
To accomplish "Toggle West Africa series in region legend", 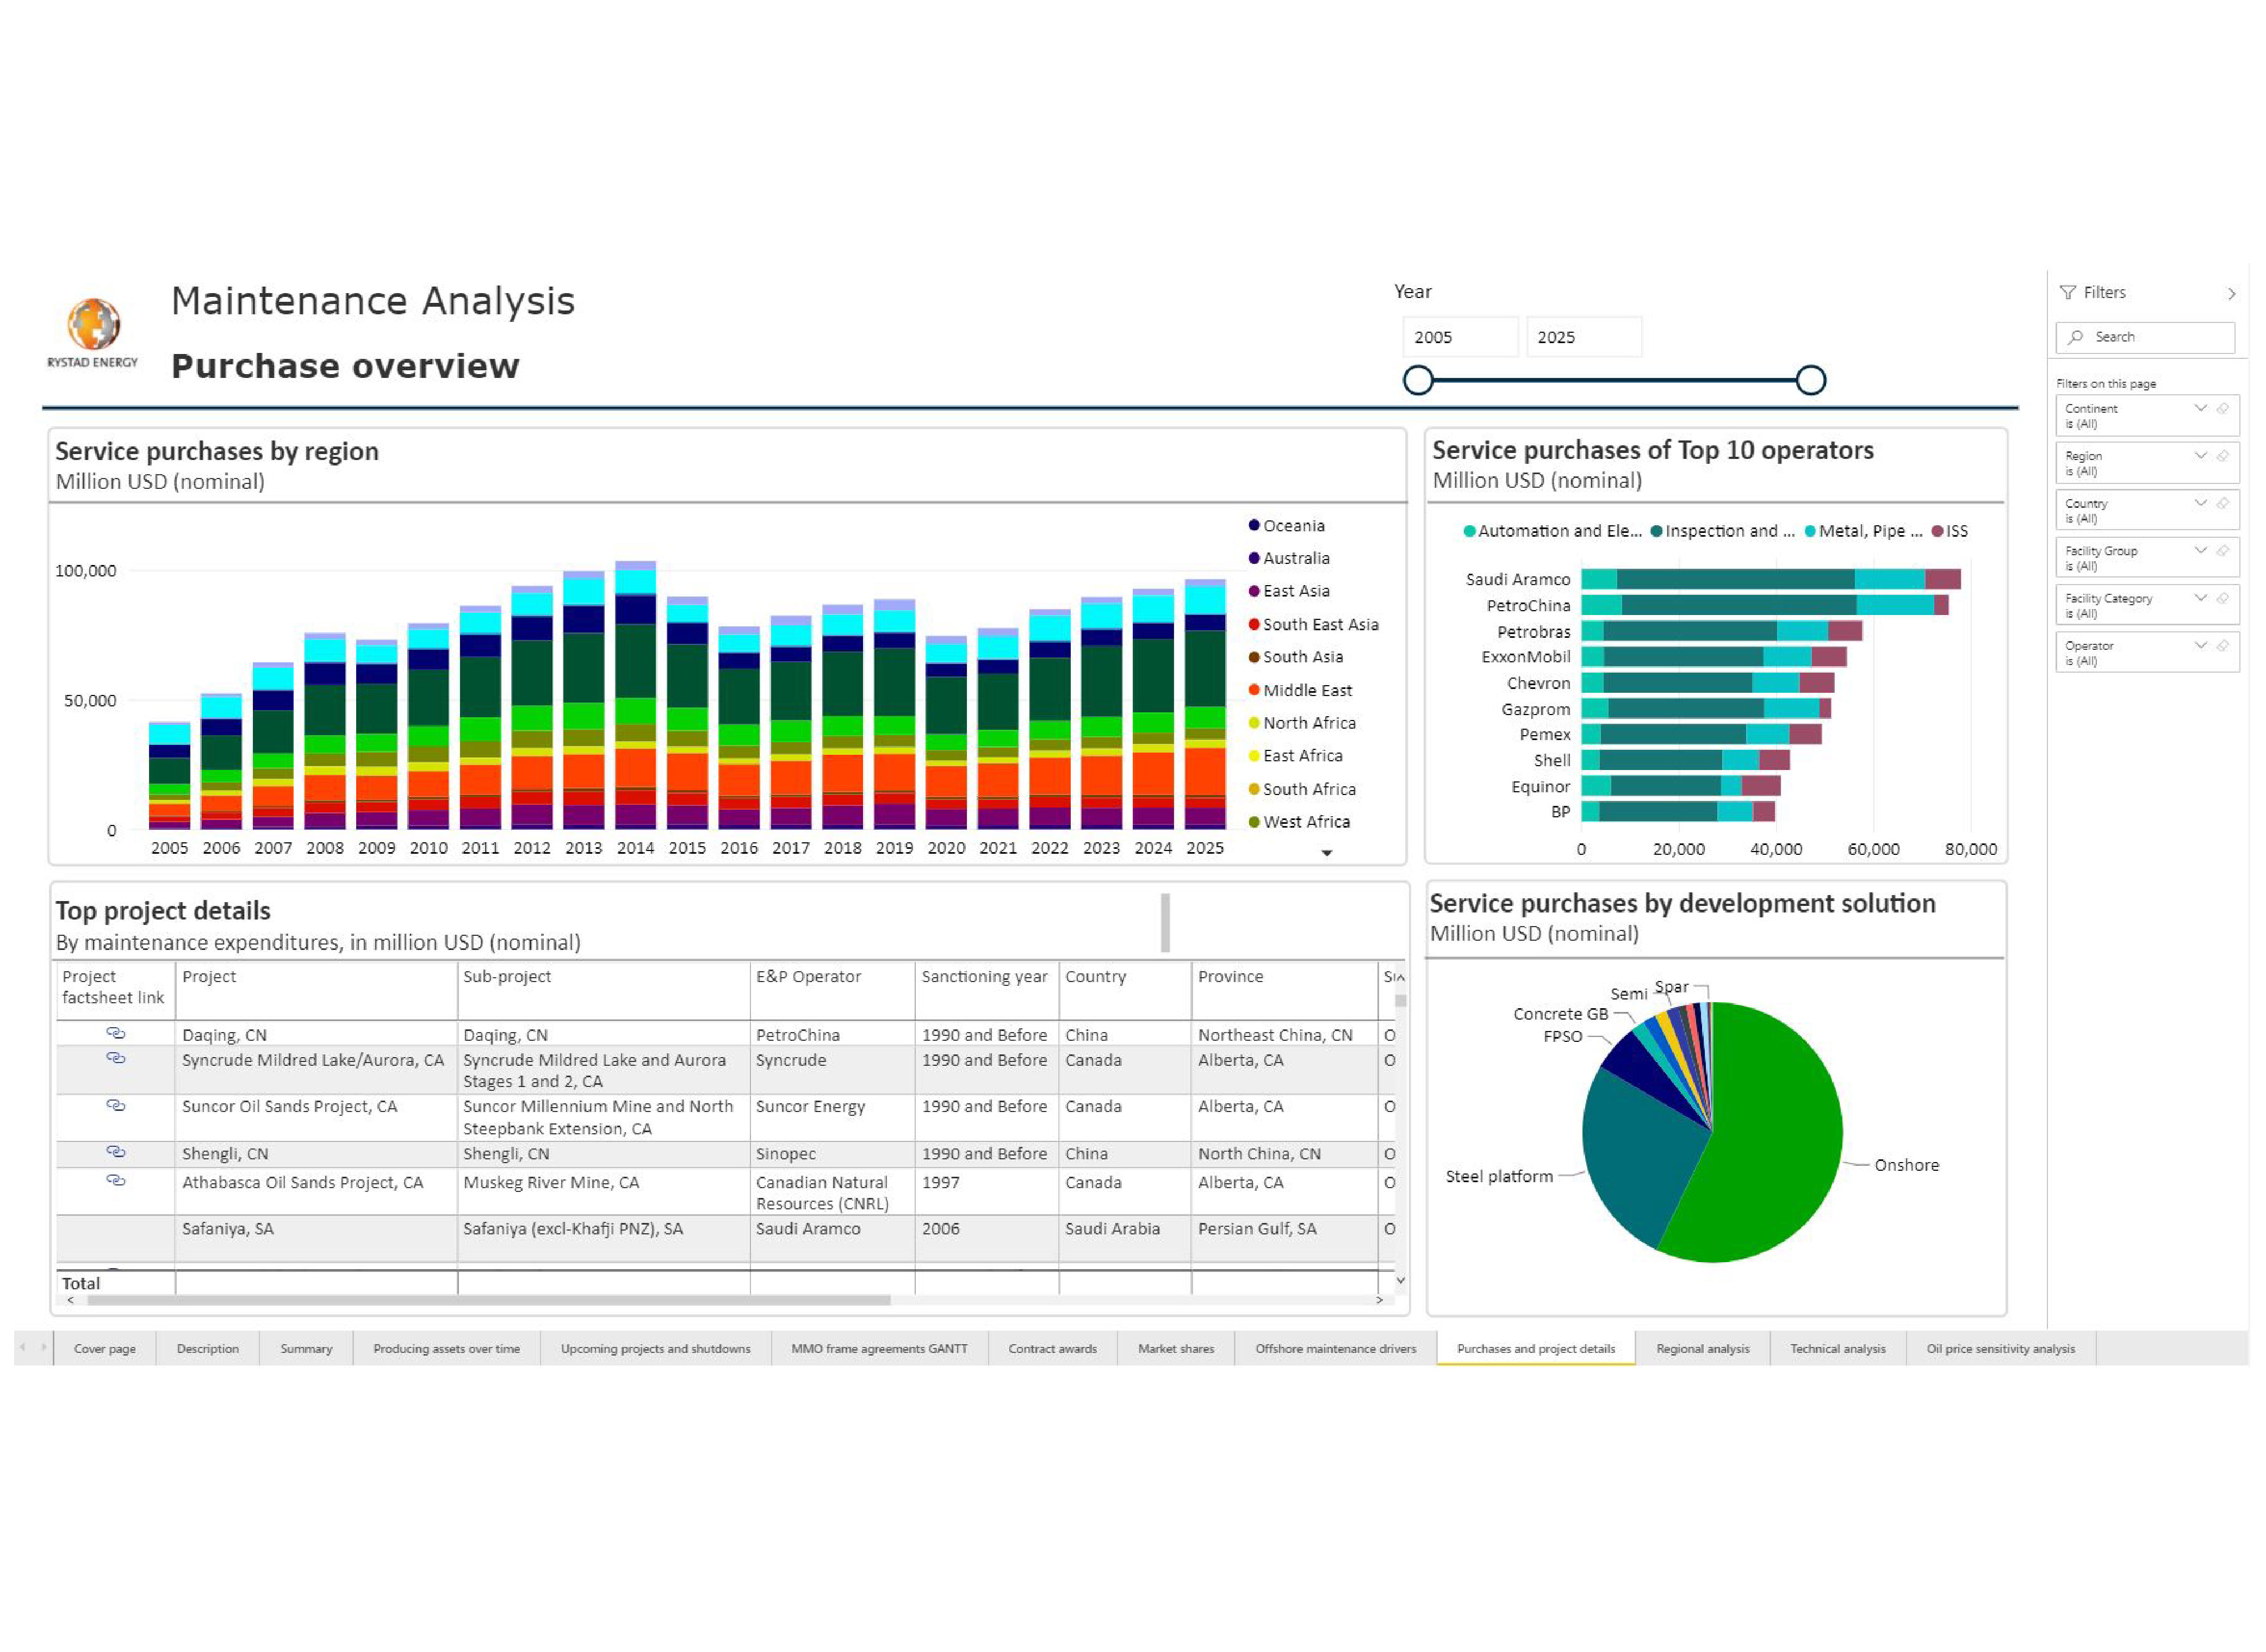I will (x=1305, y=822).
